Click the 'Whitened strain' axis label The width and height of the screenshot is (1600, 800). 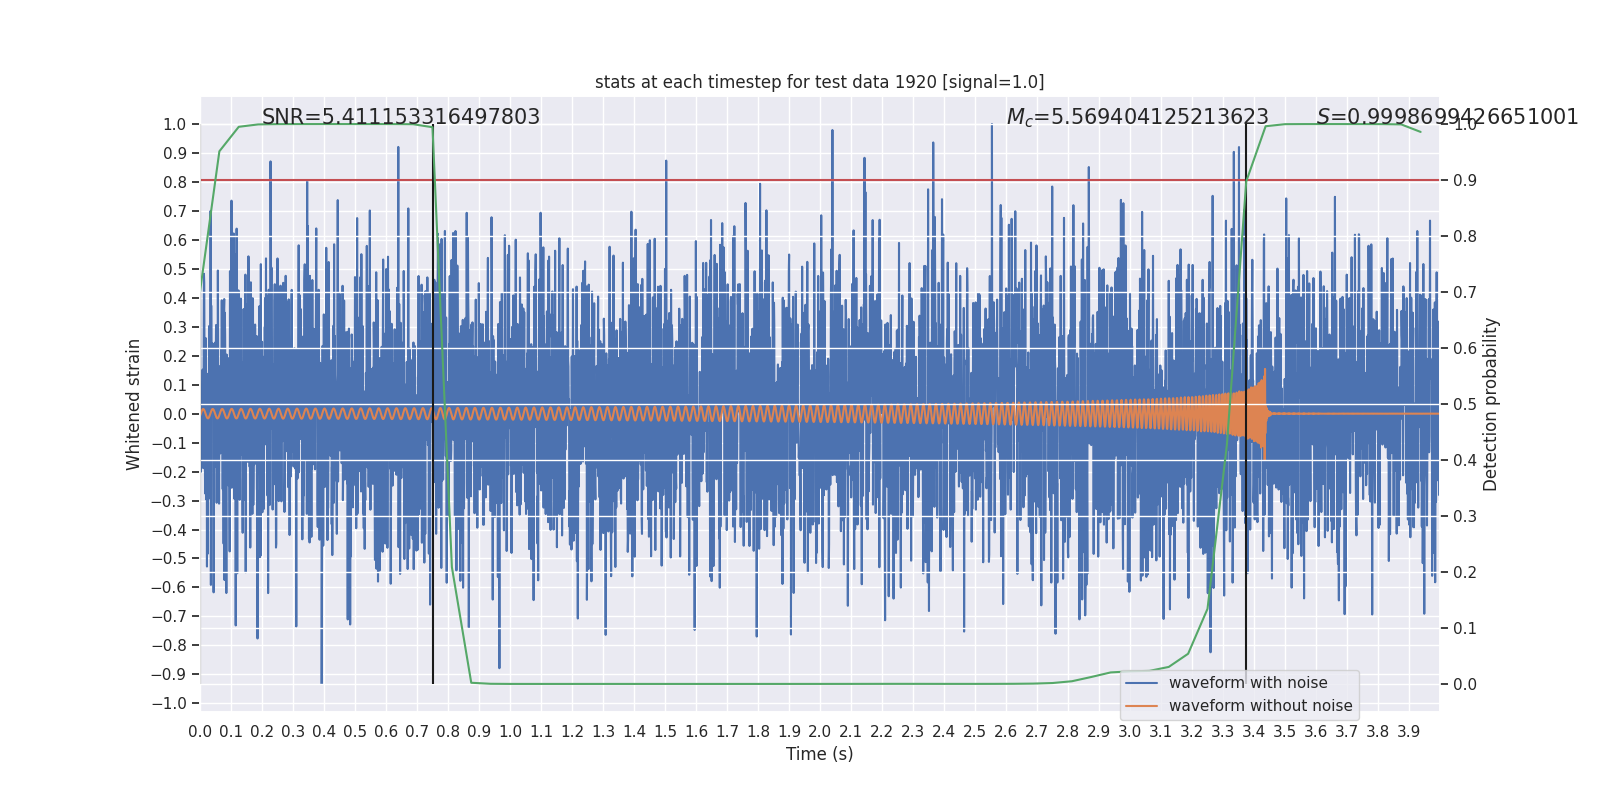[x=134, y=404]
